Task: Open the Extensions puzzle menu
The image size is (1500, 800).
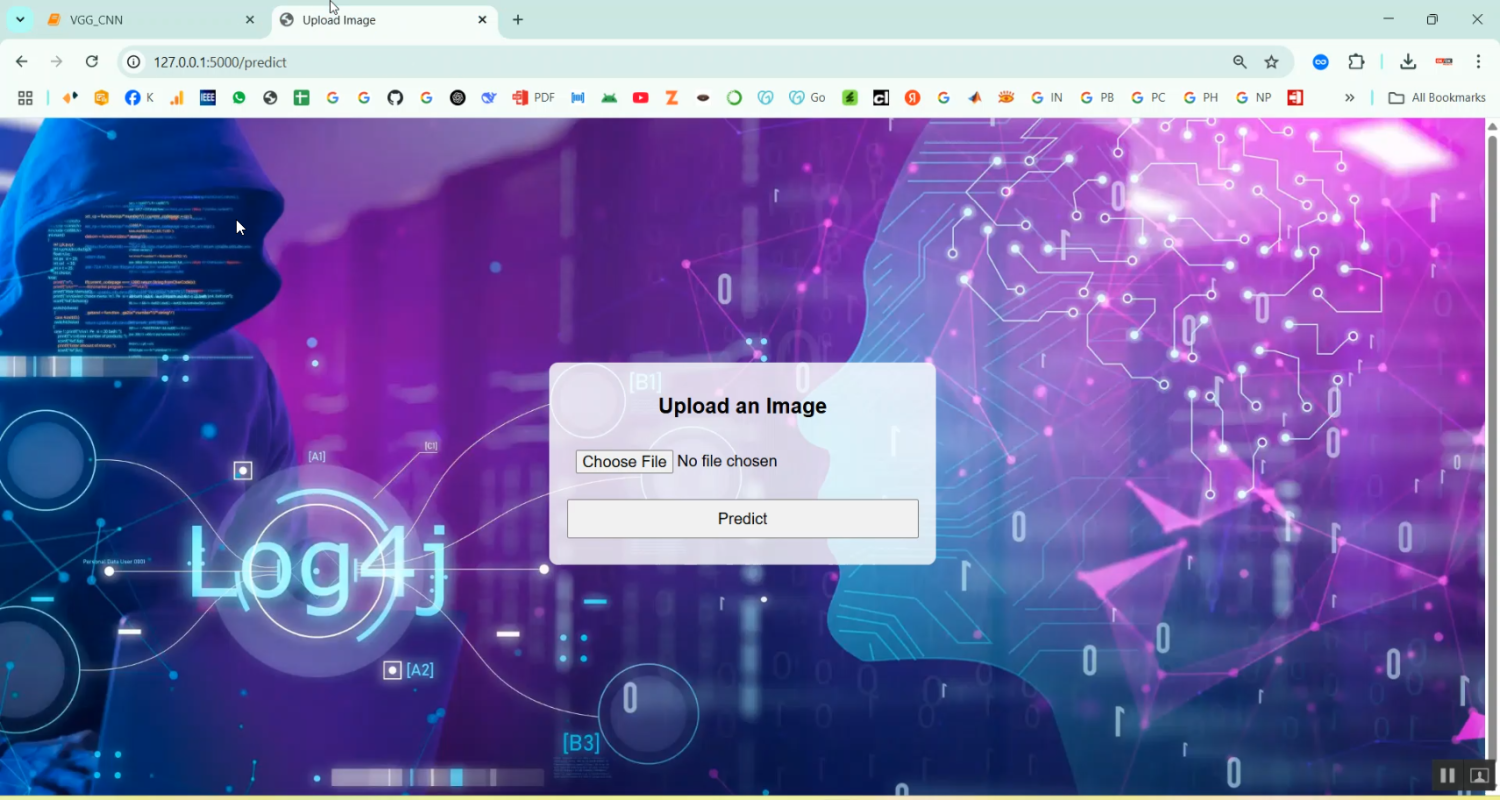Action: click(x=1356, y=62)
